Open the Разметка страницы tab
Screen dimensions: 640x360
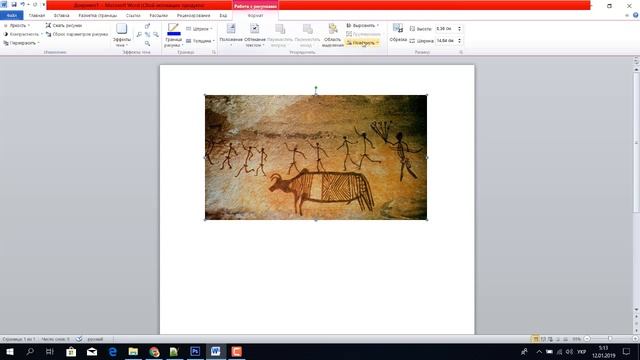point(98,16)
